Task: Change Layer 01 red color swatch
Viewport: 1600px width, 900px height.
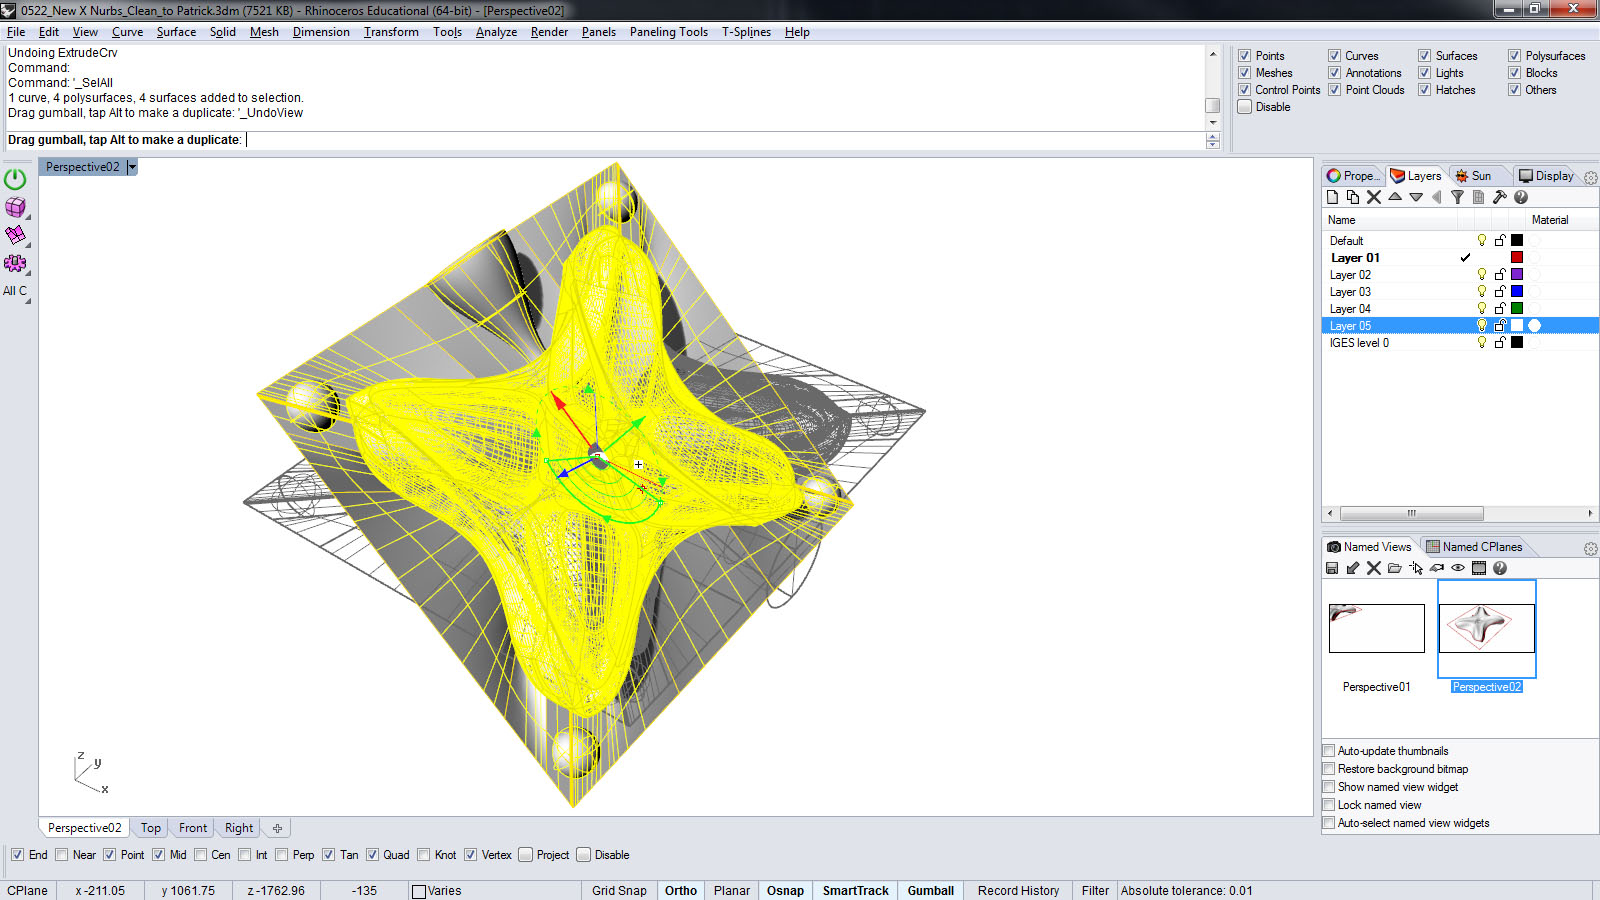Action: [x=1517, y=257]
